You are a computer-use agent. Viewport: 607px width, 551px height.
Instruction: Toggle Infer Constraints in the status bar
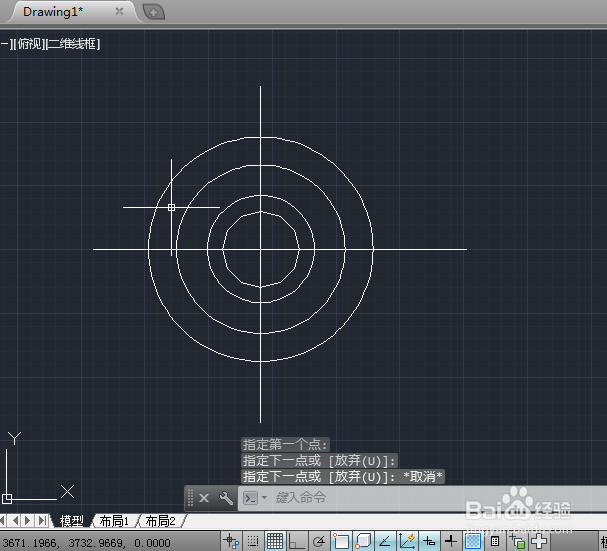[231, 541]
